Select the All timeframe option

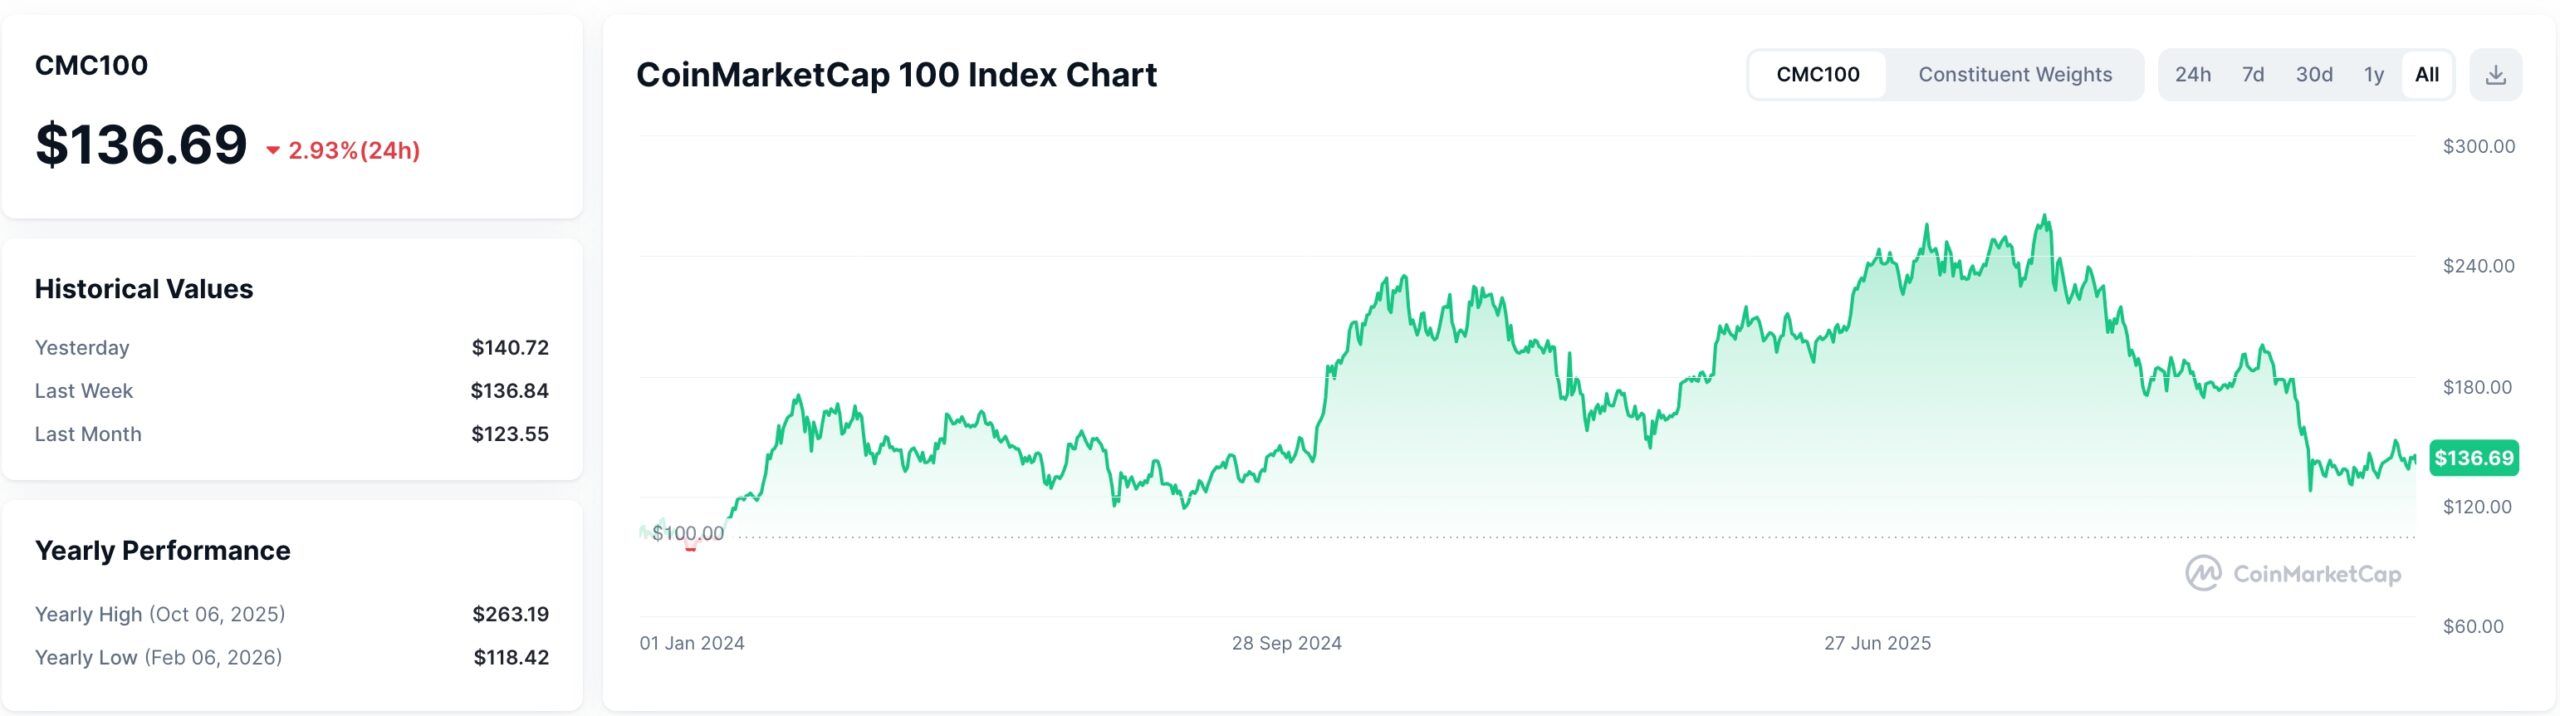(2428, 73)
